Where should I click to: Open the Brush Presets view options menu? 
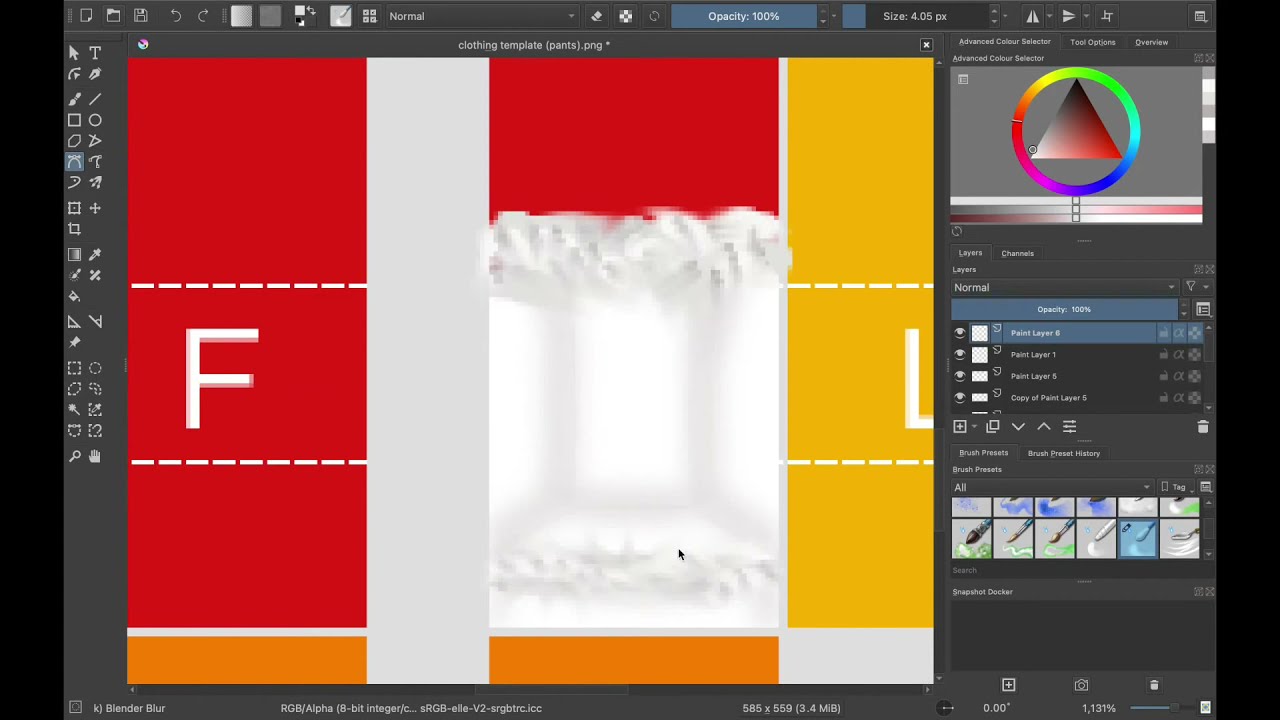pyautogui.click(x=1206, y=487)
